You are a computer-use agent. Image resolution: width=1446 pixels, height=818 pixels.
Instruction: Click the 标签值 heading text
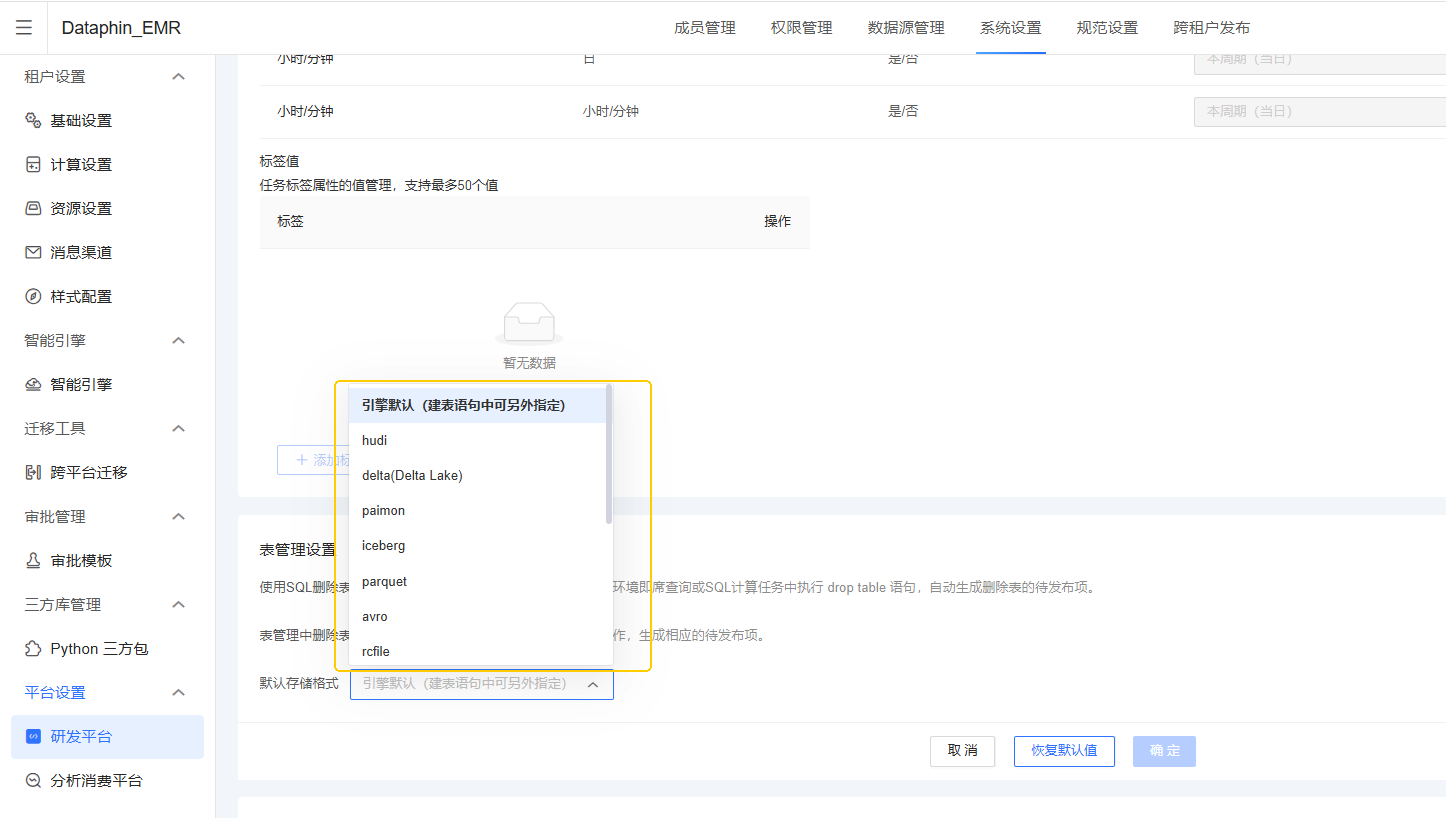coord(279,161)
